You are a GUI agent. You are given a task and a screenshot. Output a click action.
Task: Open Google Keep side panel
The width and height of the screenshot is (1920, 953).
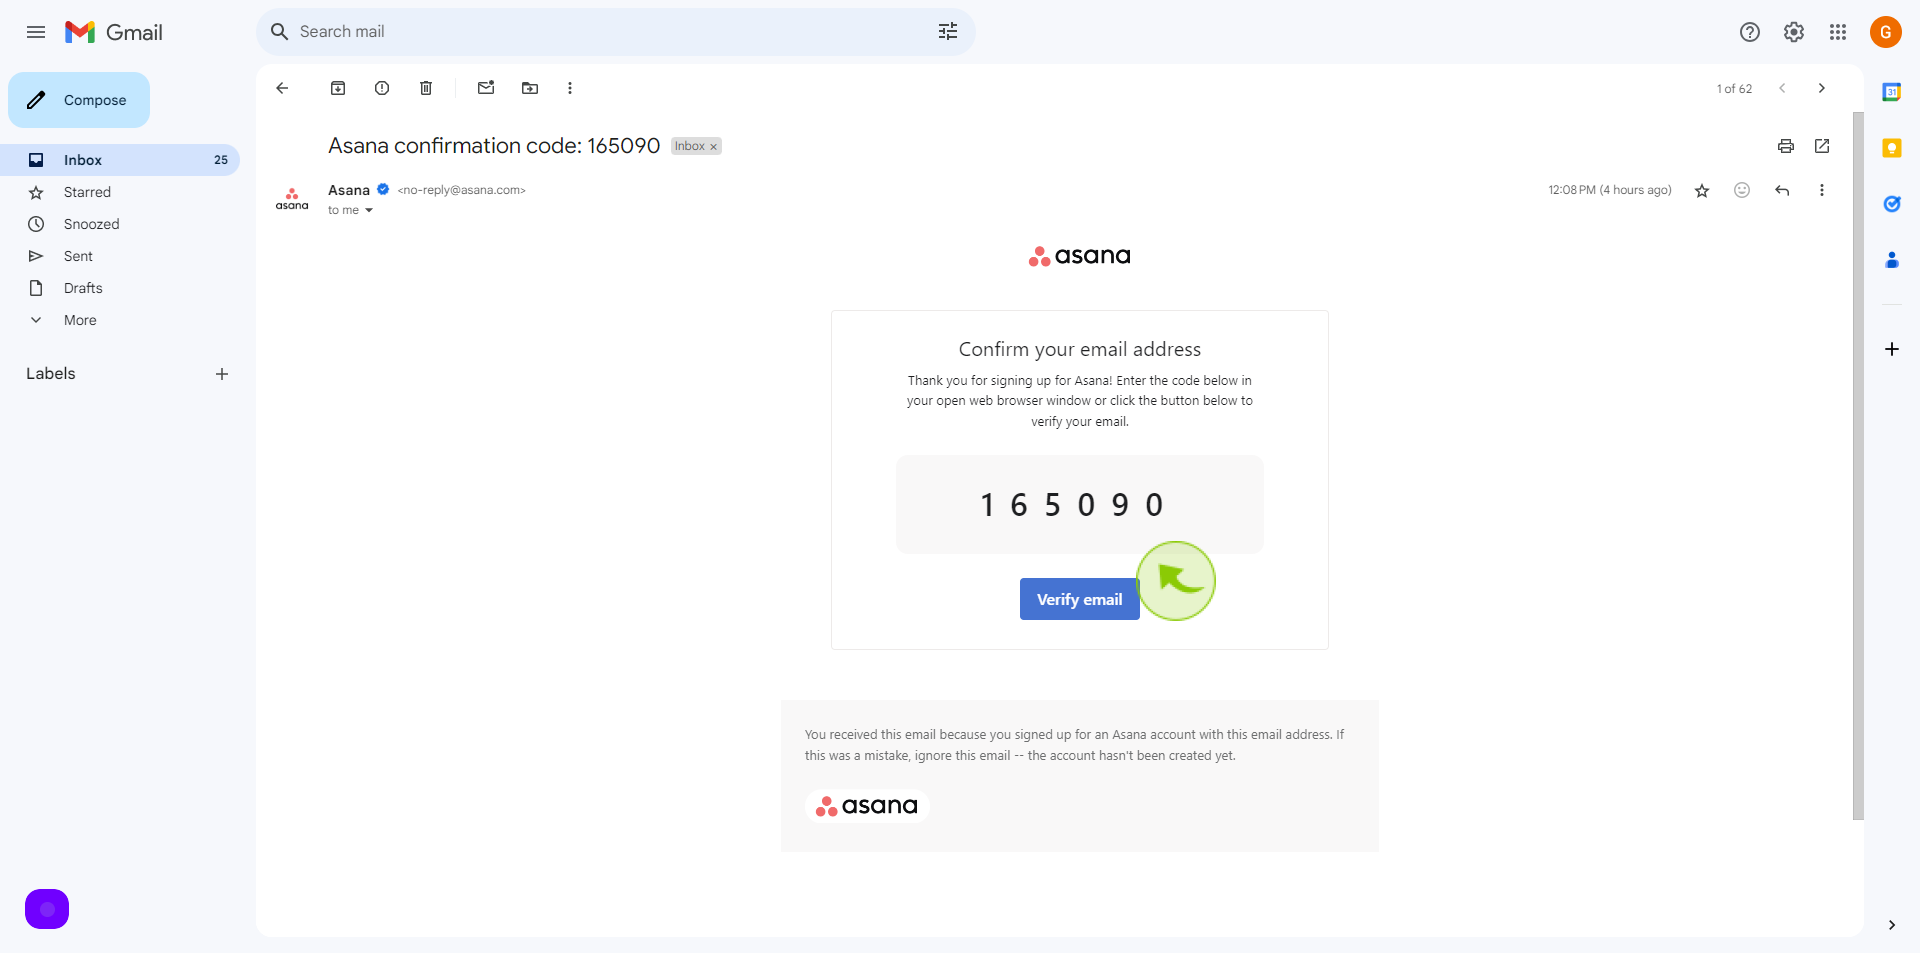click(1892, 148)
